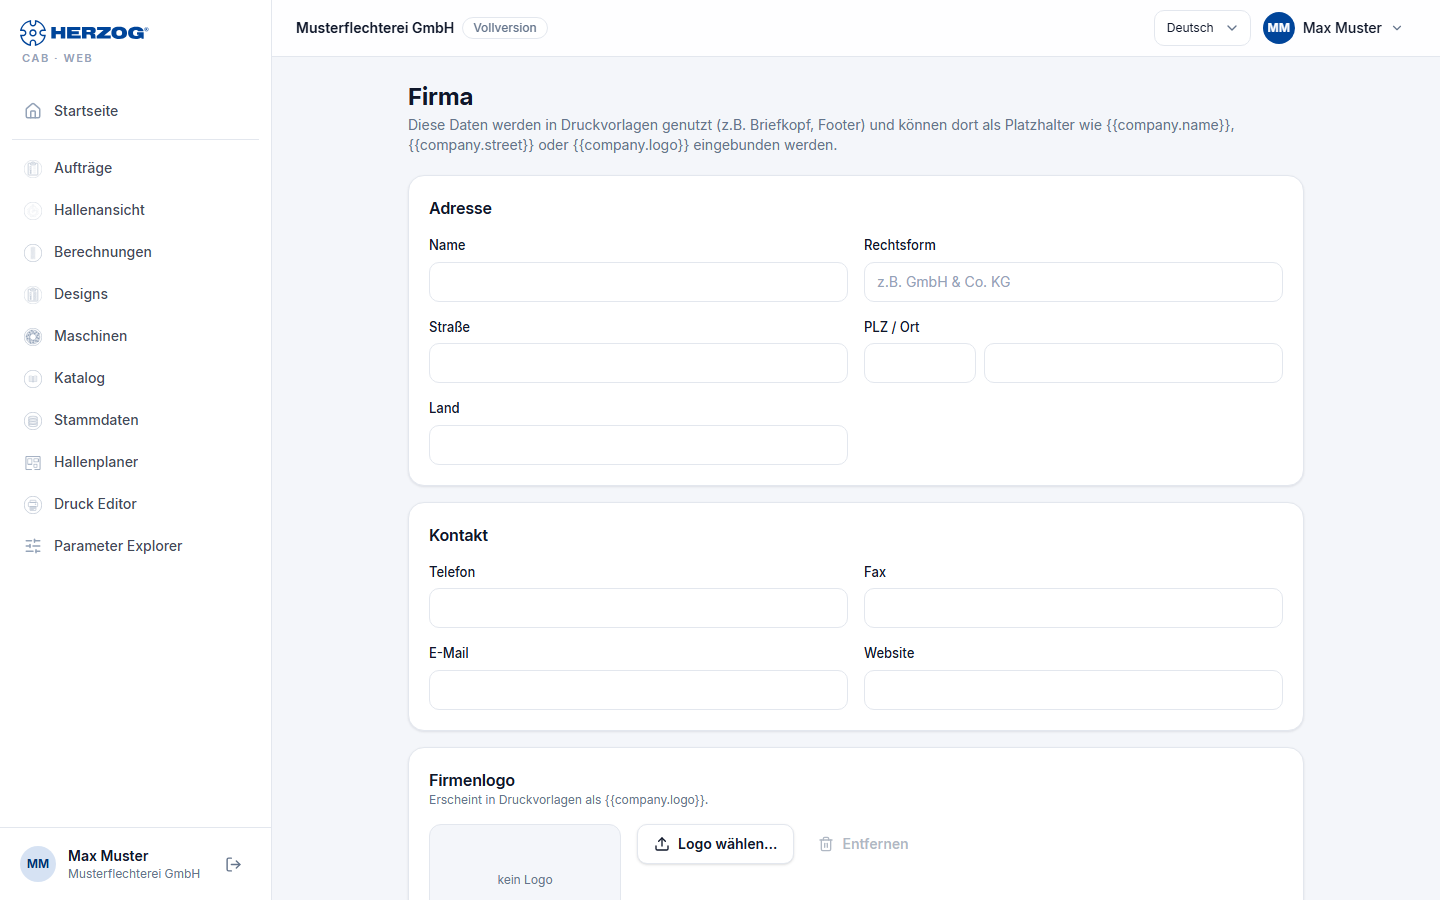Go to Stammdaten

(x=136, y=420)
